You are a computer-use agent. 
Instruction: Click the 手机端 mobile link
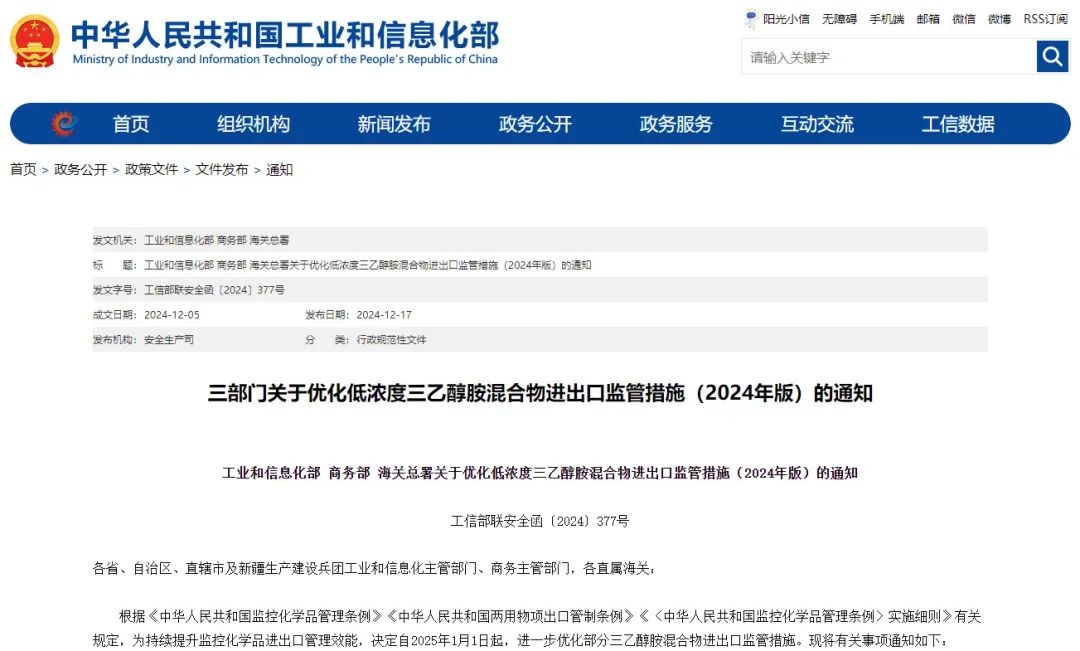click(886, 19)
